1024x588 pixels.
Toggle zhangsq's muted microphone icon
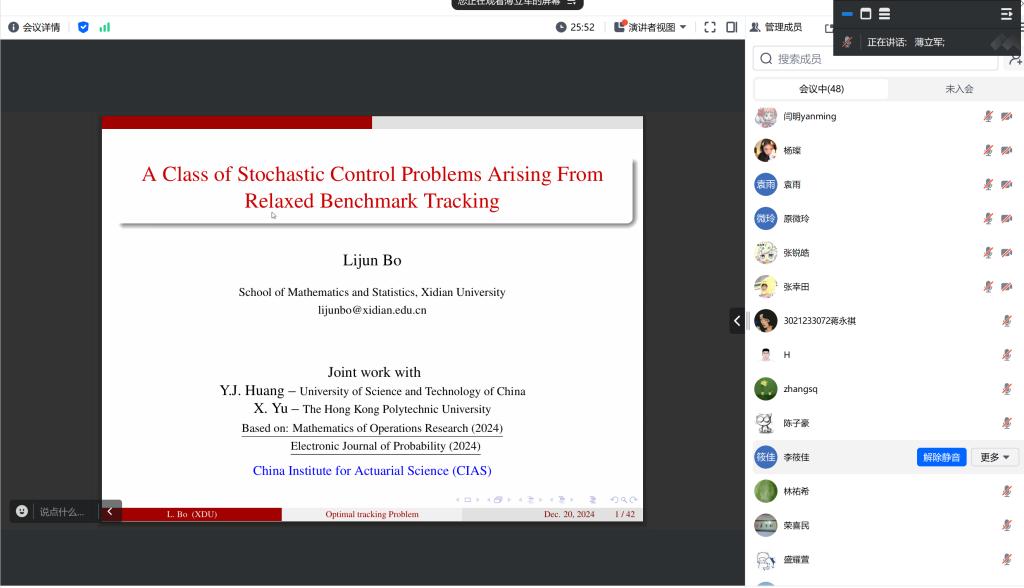coord(1007,389)
